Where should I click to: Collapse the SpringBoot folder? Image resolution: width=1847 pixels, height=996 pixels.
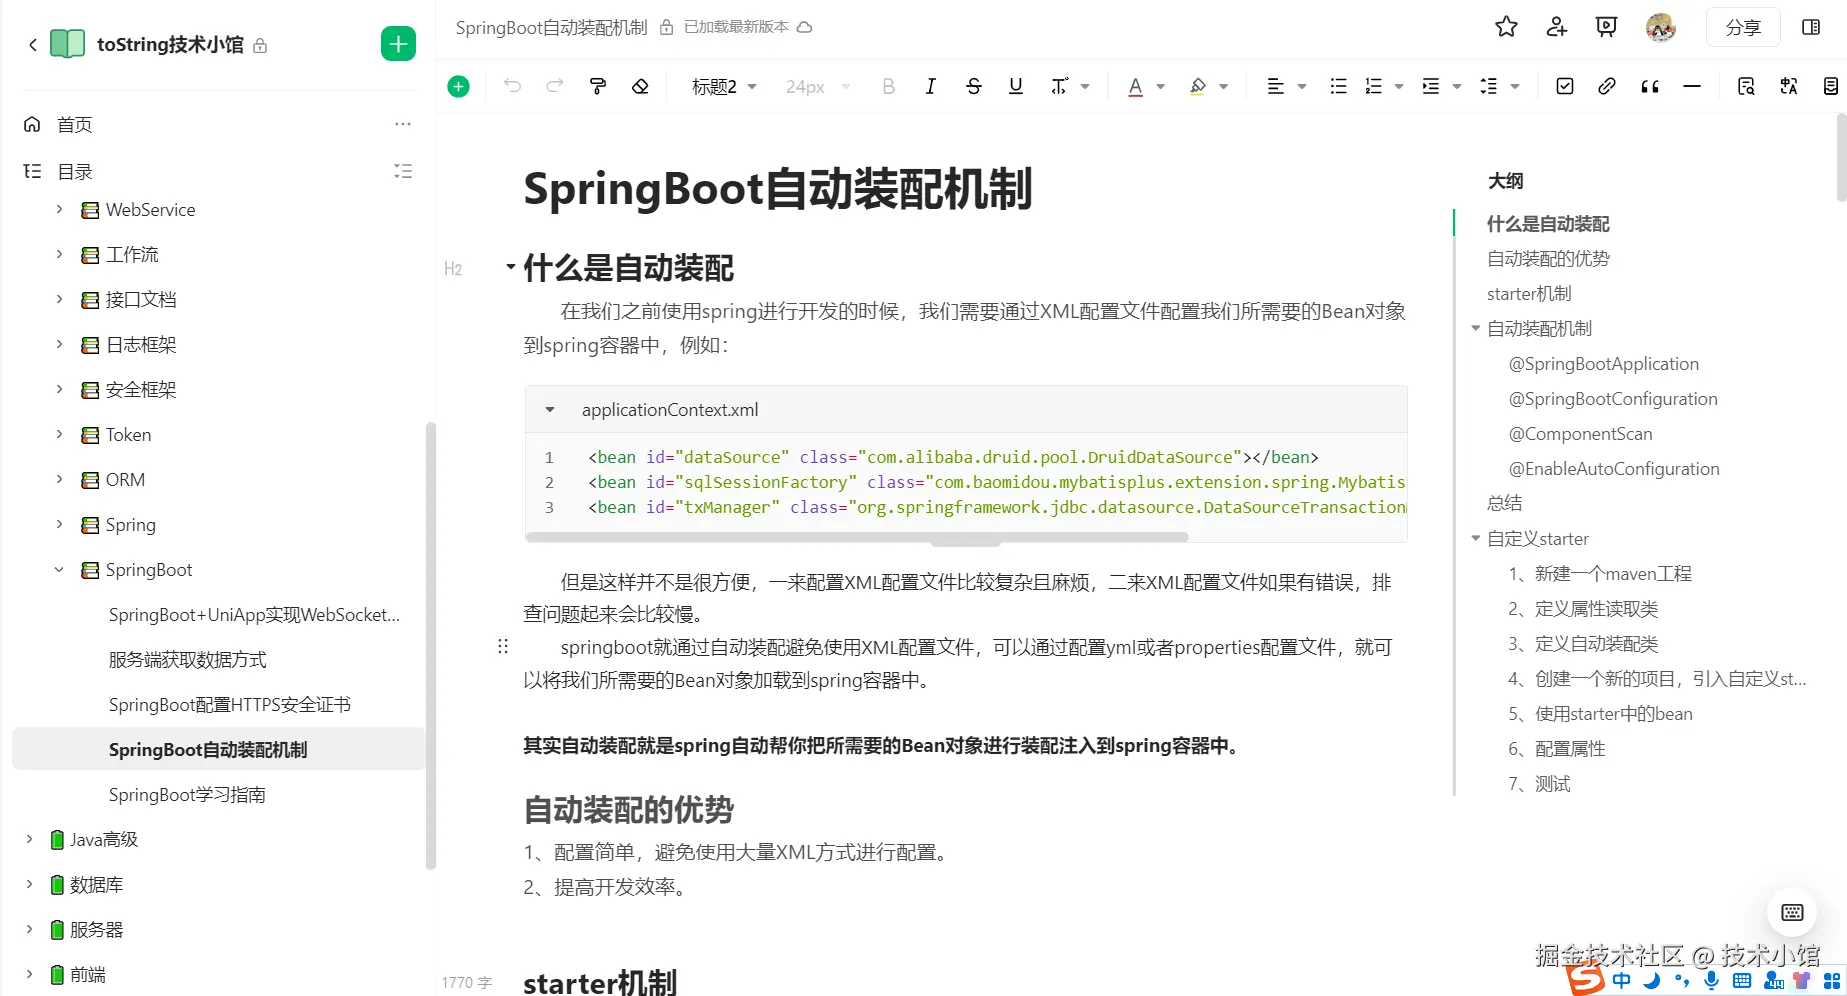pyautogui.click(x=59, y=569)
